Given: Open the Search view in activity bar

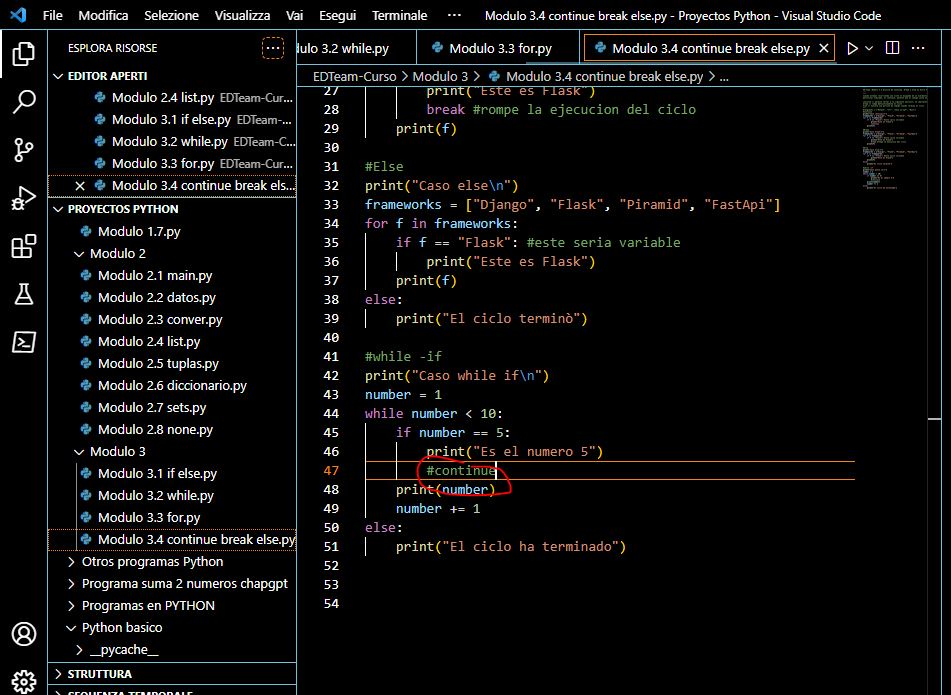Looking at the screenshot, I should (x=24, y=101).
